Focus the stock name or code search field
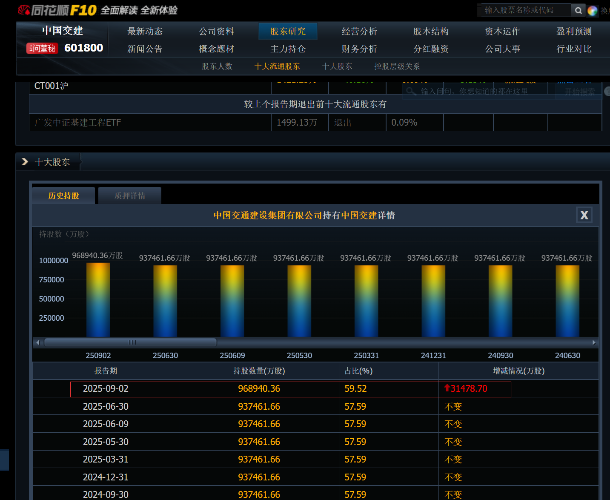Viewport: 610px width, 500px height. click(x=525, y=11)
